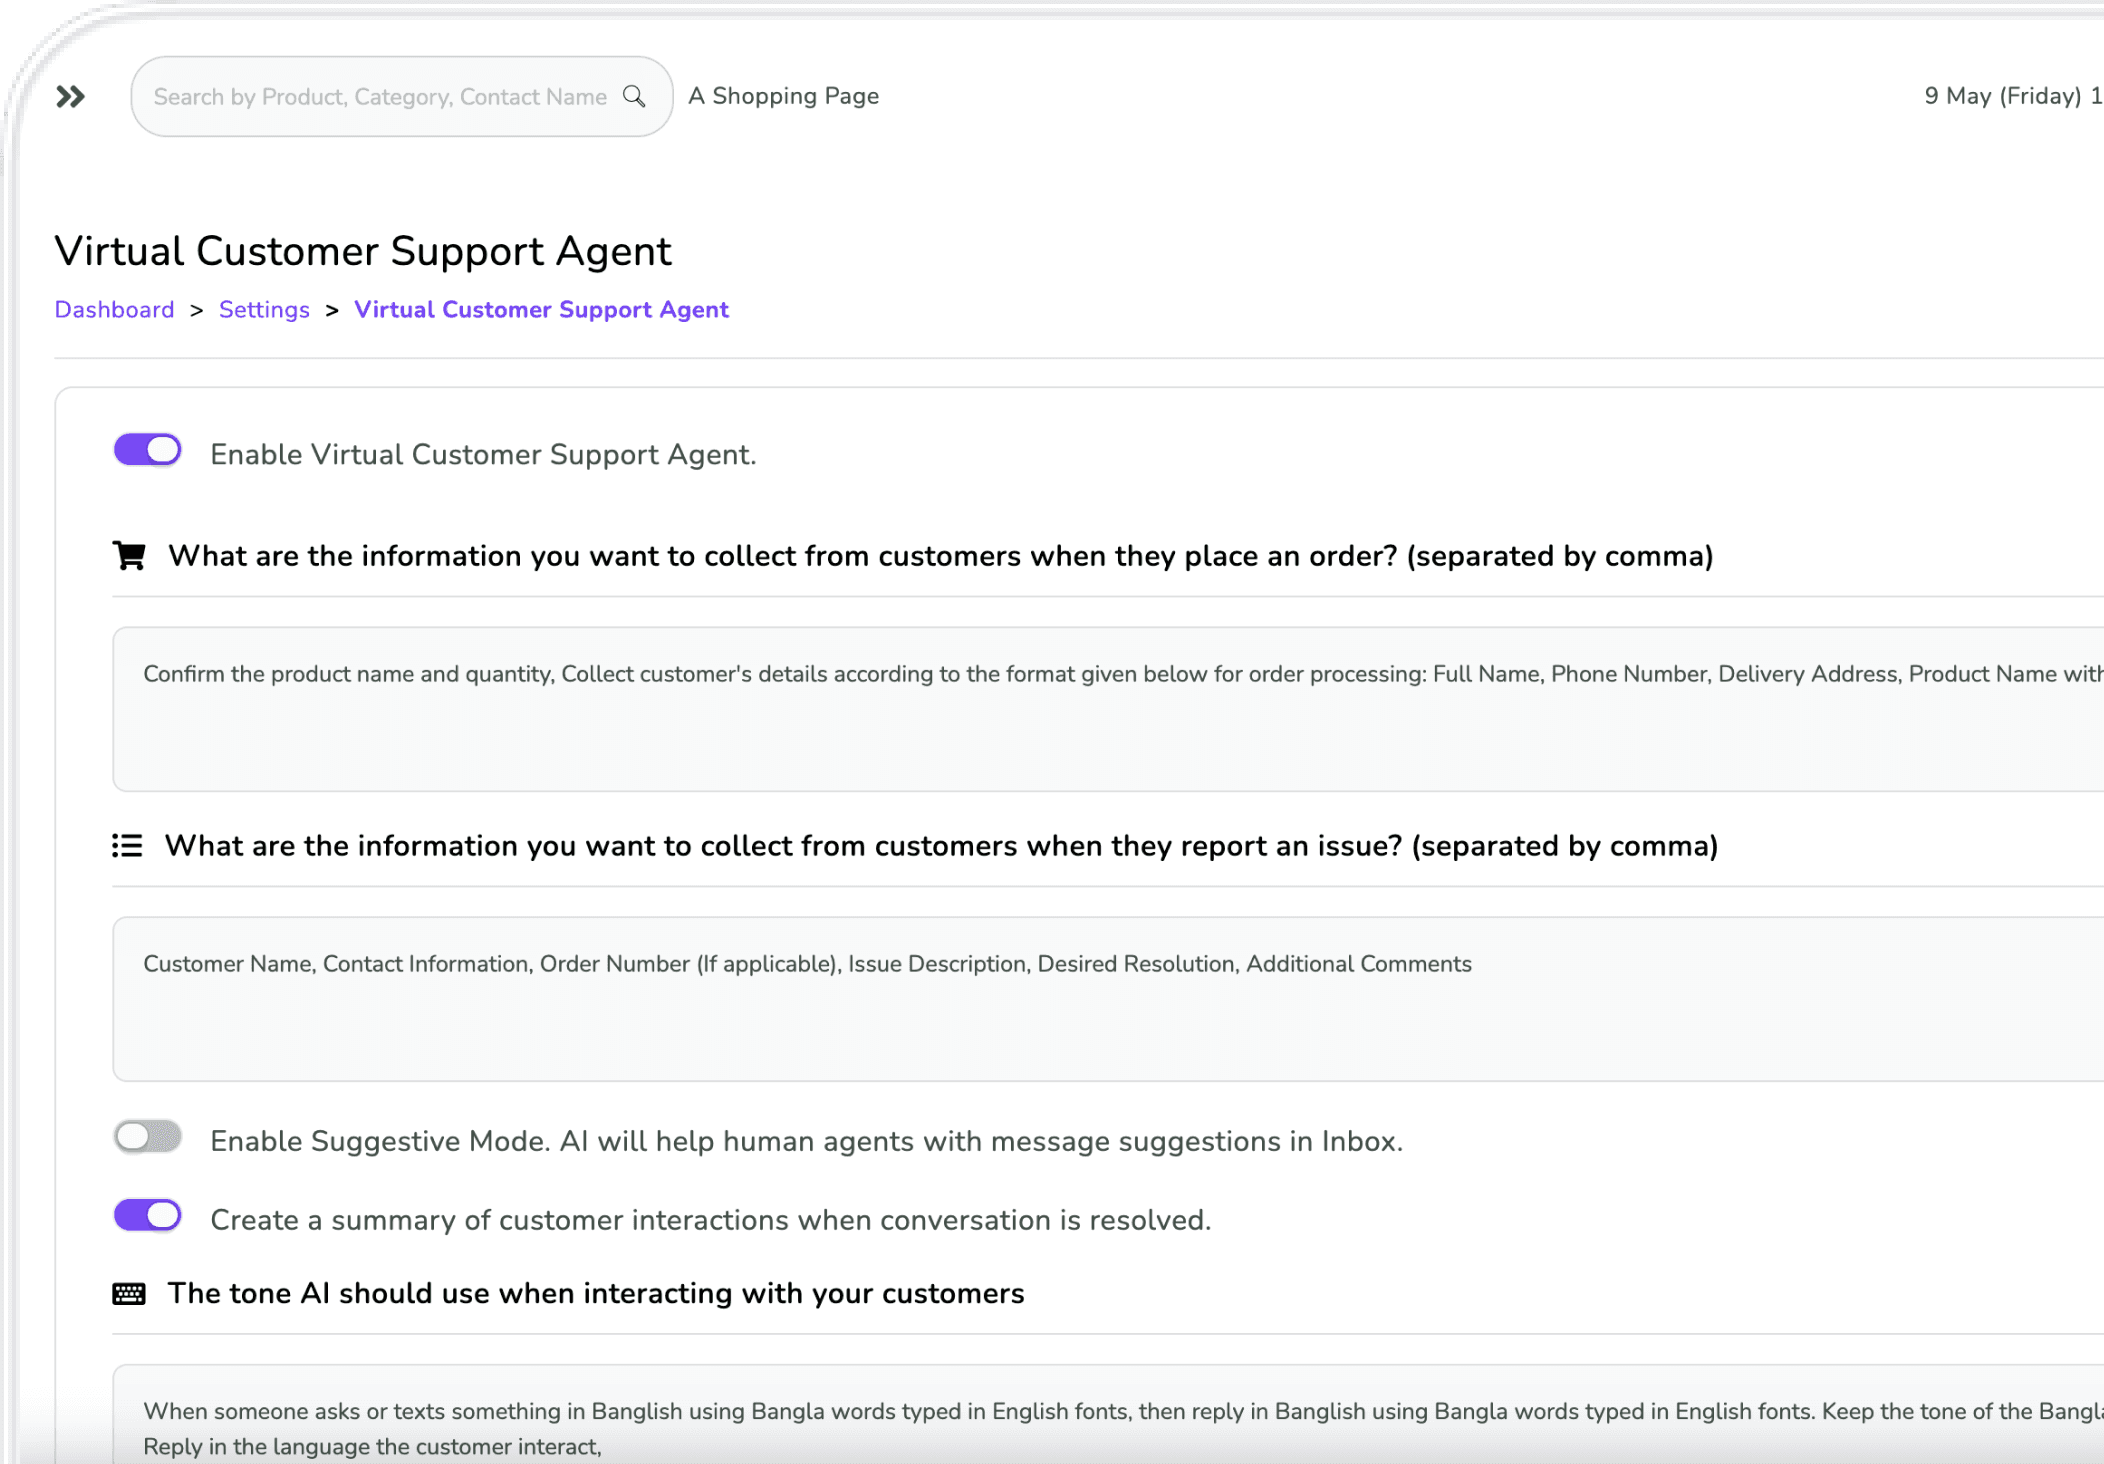Enable Suggestive Mode toggle
The width and height of the screenshot is (2104, 1464).
click(x=148, y=1137)
